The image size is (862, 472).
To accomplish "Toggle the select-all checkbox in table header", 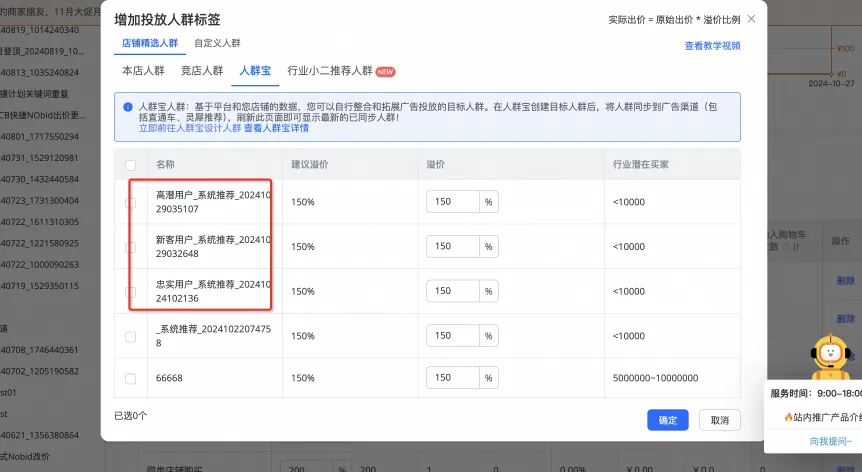I will click(131, 164).
